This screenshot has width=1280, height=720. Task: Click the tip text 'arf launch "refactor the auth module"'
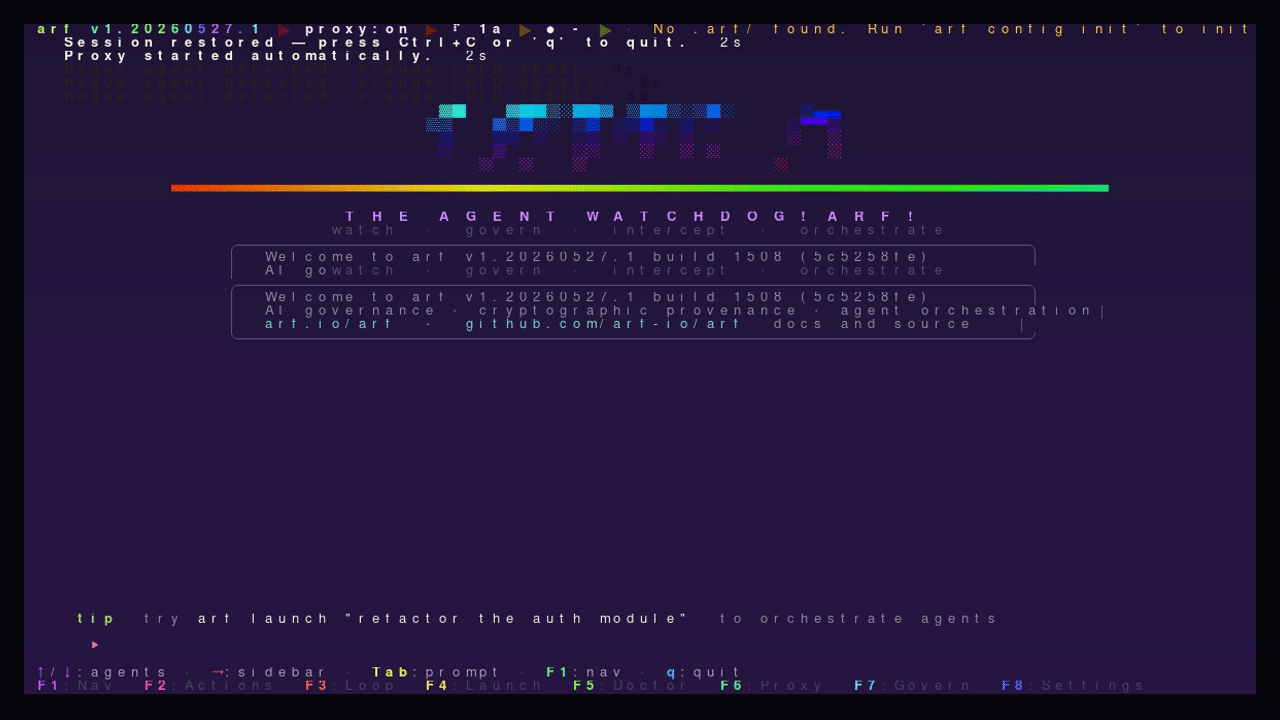coord(443,619)
